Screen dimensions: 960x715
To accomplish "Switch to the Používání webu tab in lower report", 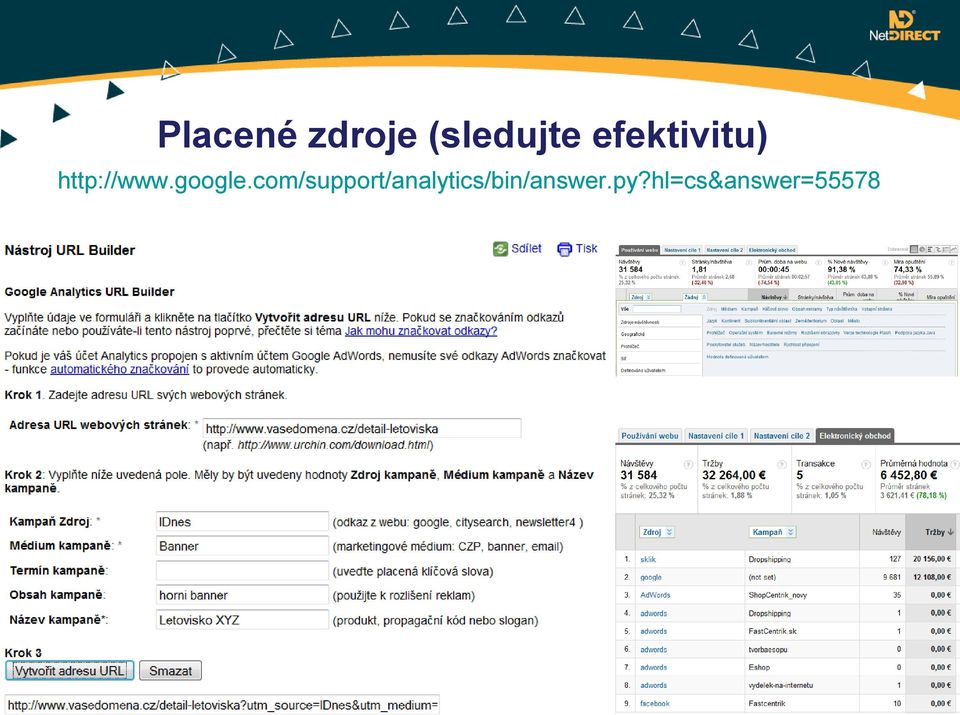I will pyautogui.click(x=649, y=436).
